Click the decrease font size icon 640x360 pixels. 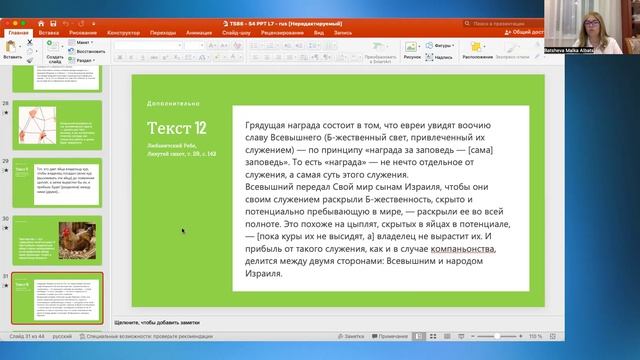(224, 46)
